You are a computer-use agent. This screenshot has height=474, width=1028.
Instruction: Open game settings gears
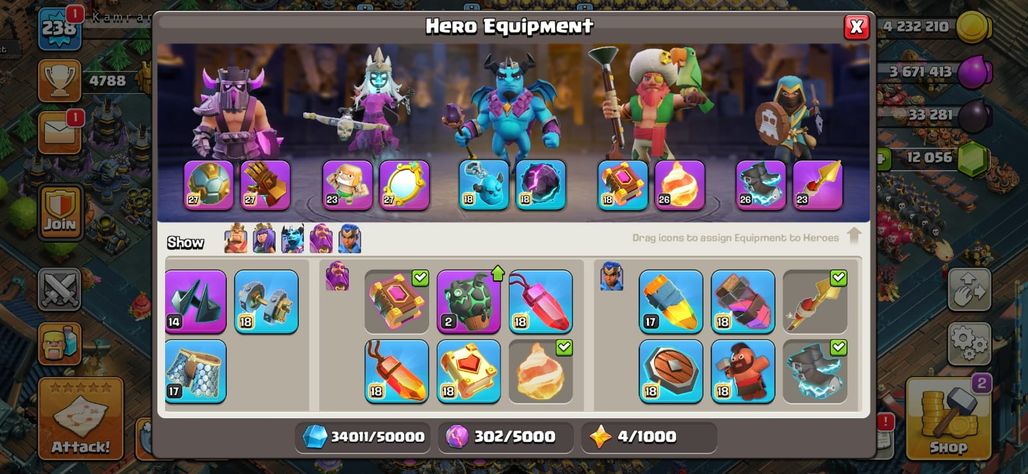tap(970, 344)
